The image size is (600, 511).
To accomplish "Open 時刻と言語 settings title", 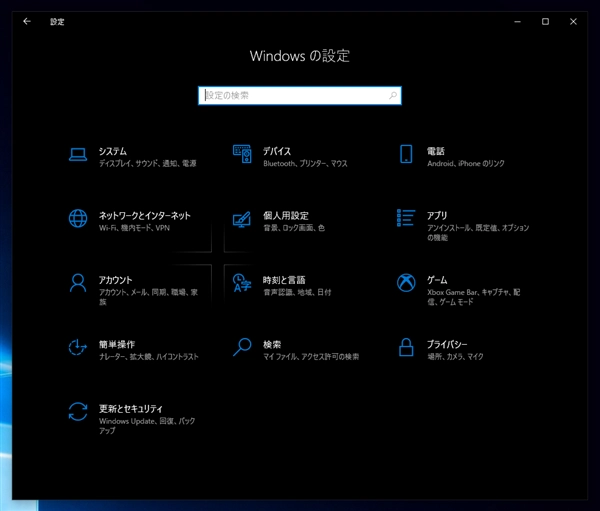I will click(x=284, y=280).
